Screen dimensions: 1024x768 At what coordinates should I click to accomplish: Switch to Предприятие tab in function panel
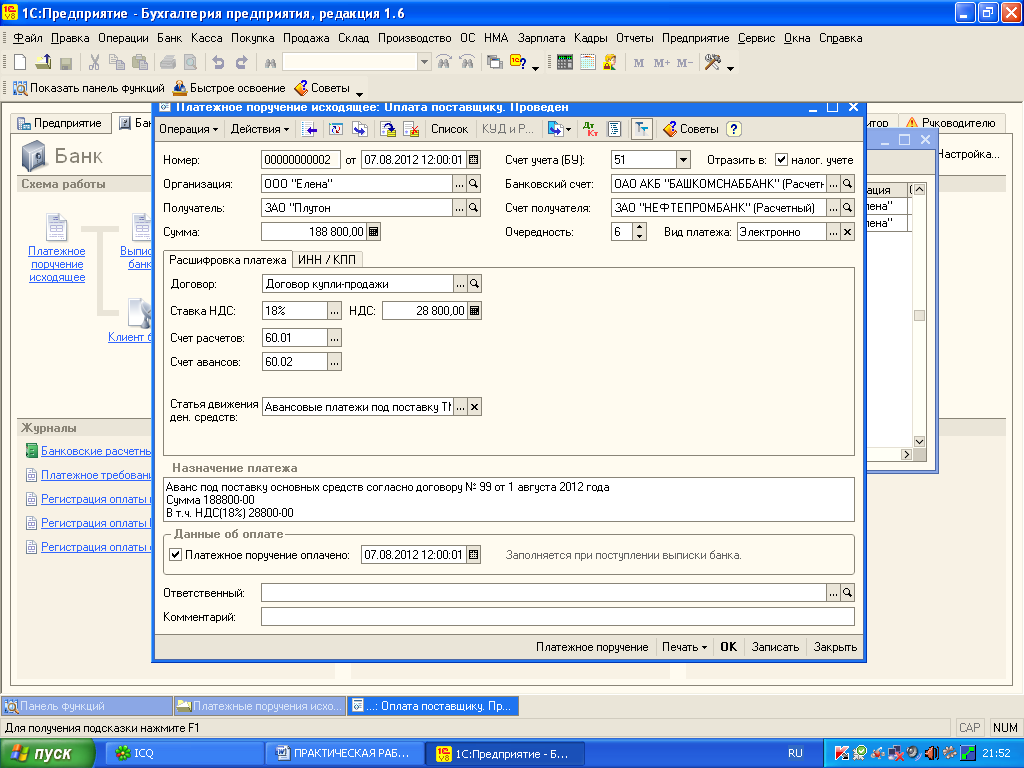[x=60, y=123]
